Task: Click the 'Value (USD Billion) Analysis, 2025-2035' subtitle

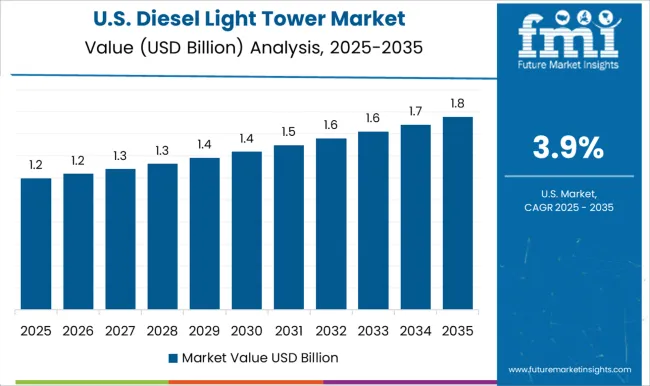Action: 254,48
